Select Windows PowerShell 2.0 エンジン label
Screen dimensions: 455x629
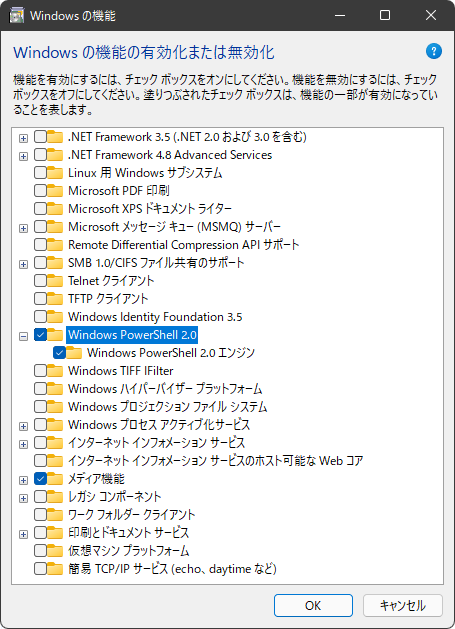click(171, 353)
